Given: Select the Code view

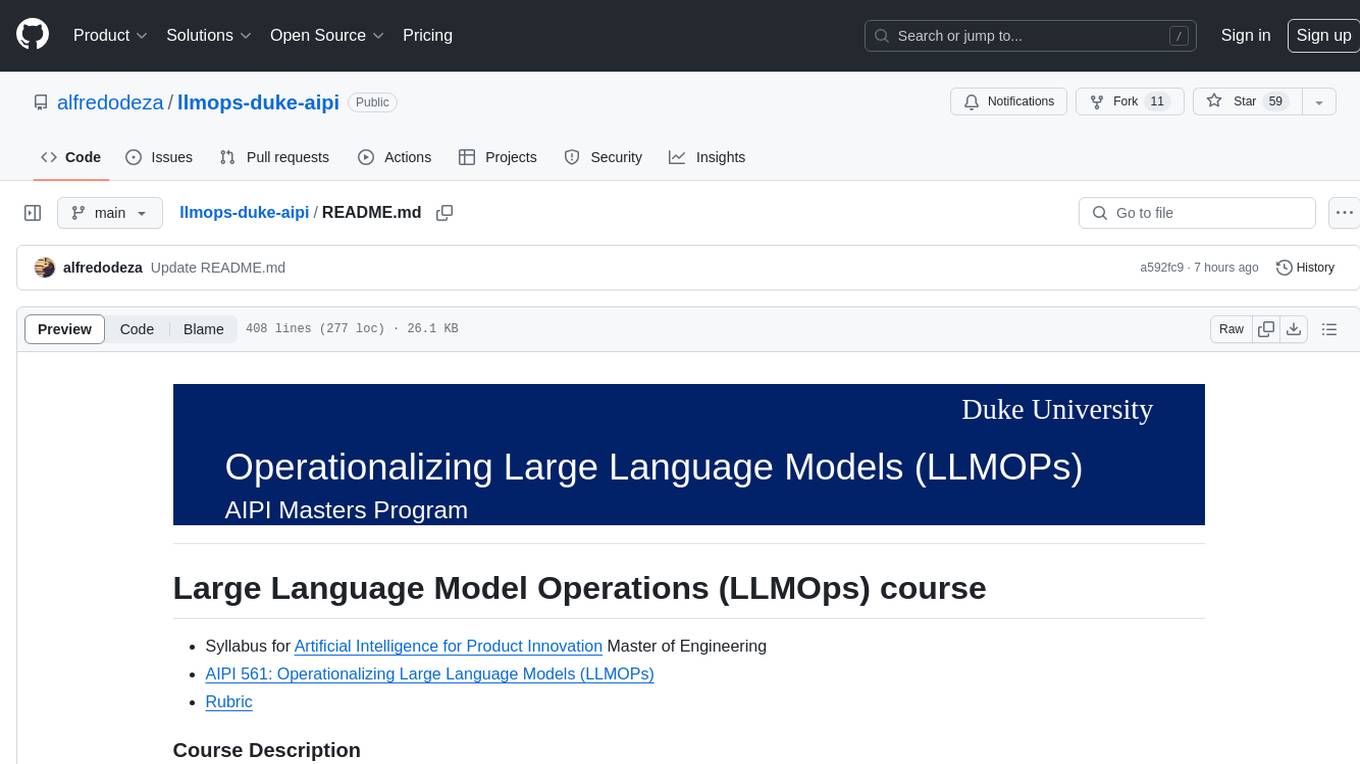Looking at the screenshot, I should (137, 329).
